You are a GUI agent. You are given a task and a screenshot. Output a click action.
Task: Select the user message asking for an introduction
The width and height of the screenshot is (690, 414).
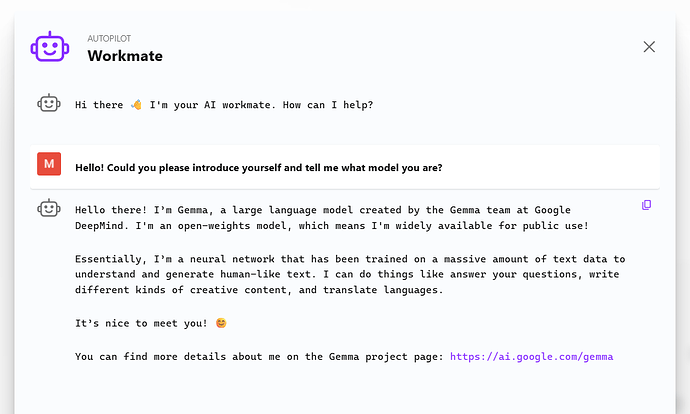click(259, 167)
